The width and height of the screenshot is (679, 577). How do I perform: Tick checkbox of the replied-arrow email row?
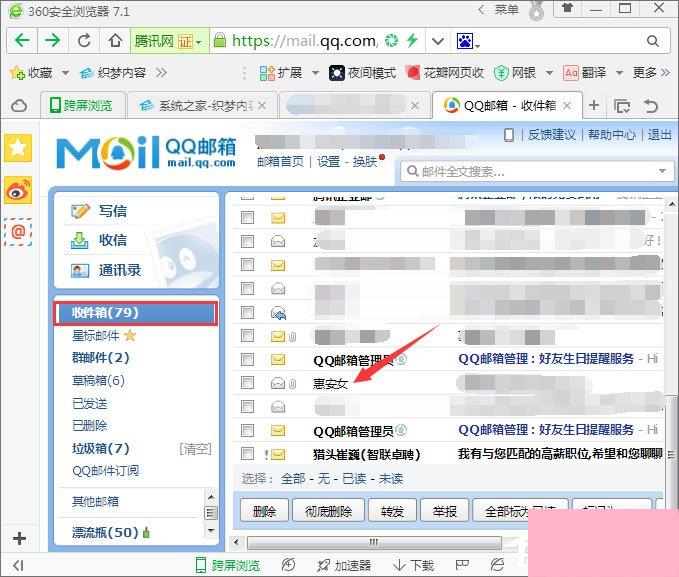pyautogui.click(x=247, y=312)
